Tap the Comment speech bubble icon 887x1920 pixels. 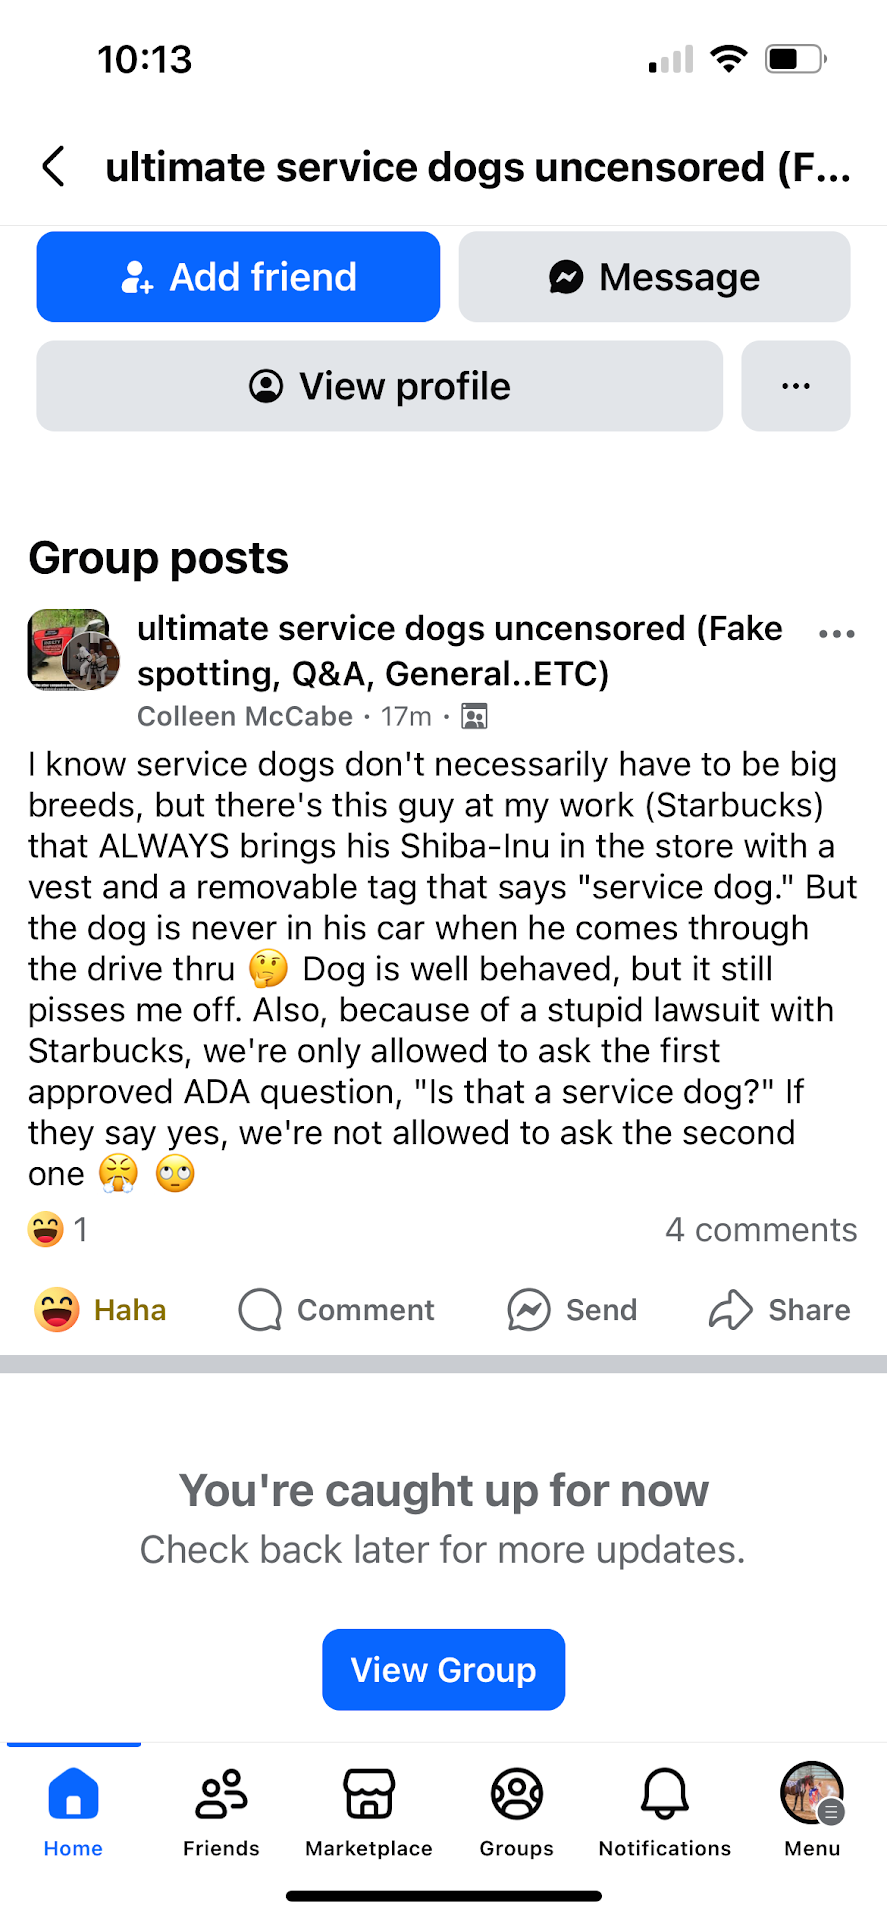pyautogui.click(x=260, y=1309)
